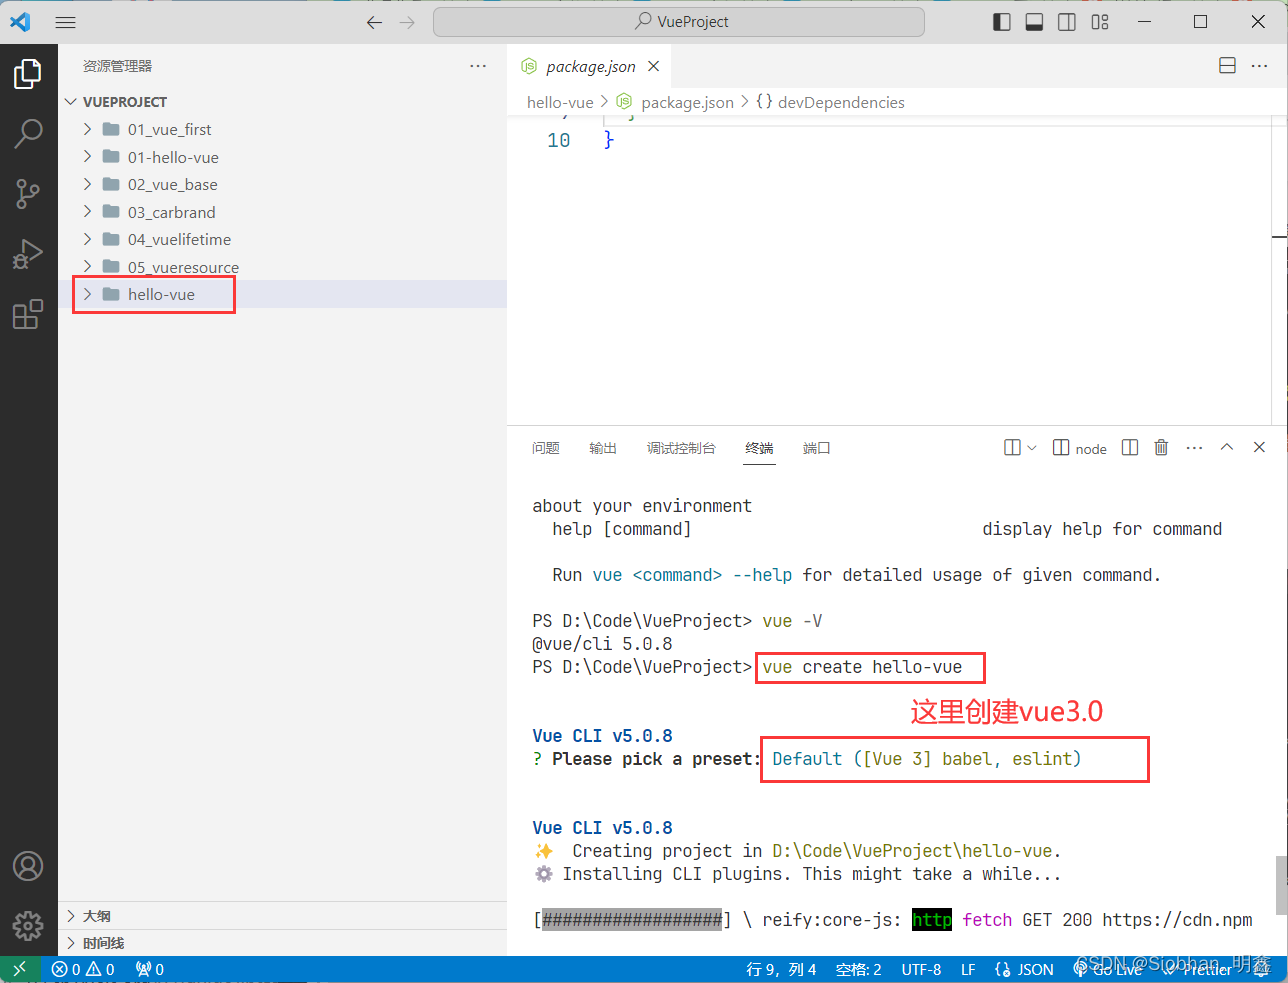
Task: Switch to the 终端 terminal tab
Action: click(759, 448)
